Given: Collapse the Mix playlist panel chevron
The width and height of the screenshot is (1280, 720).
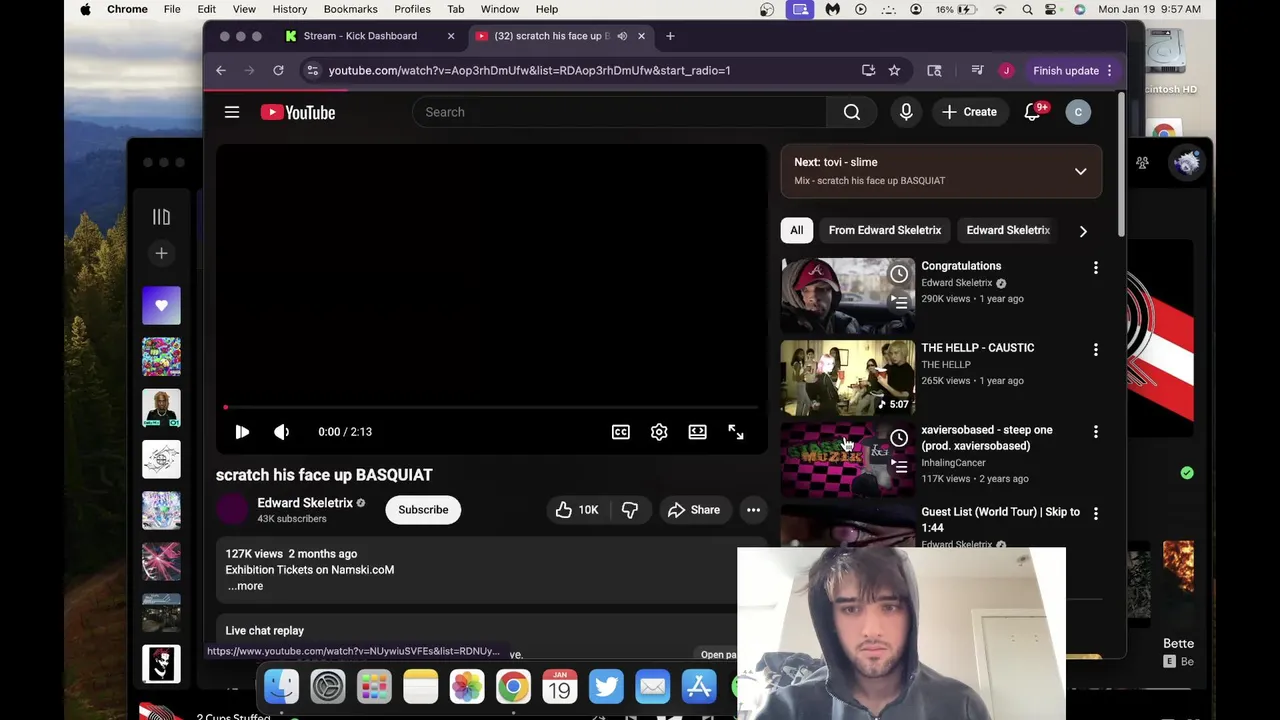Looking at the screenshot, I should click(1080, 171).
